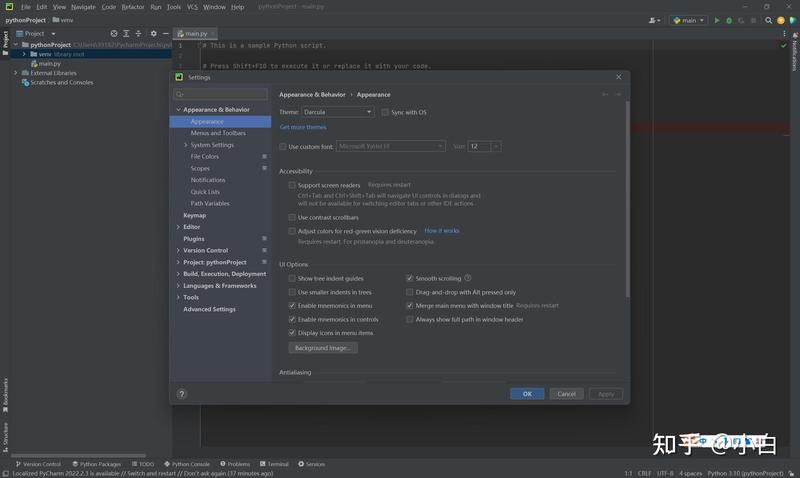
Task: Click the Background Image... button
Action: (x=323, y=348)
